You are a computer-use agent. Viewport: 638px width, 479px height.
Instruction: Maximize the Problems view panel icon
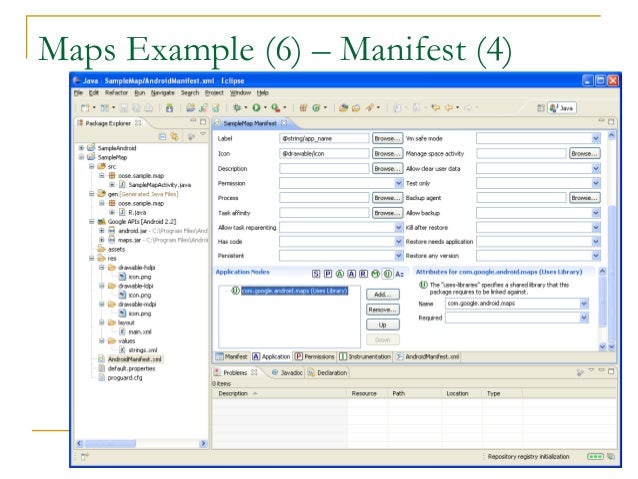click(611, 371)
